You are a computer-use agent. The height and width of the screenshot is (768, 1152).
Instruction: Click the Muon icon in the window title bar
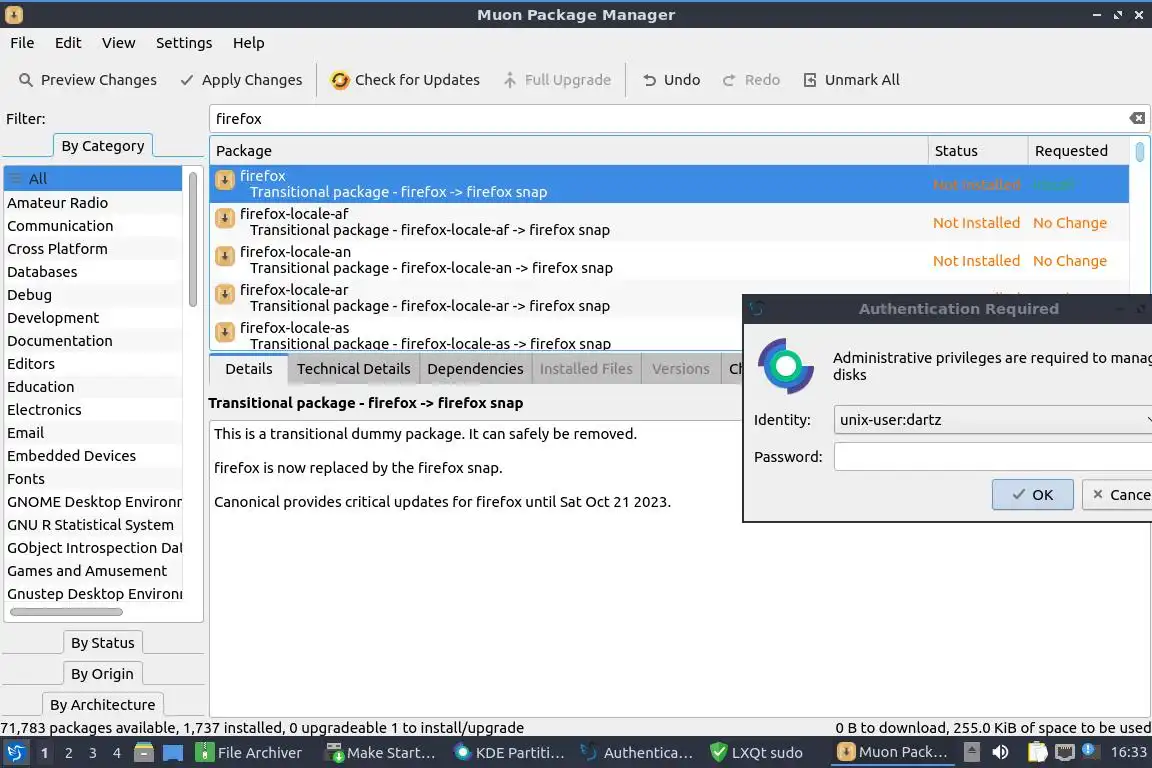click(13, 14)
